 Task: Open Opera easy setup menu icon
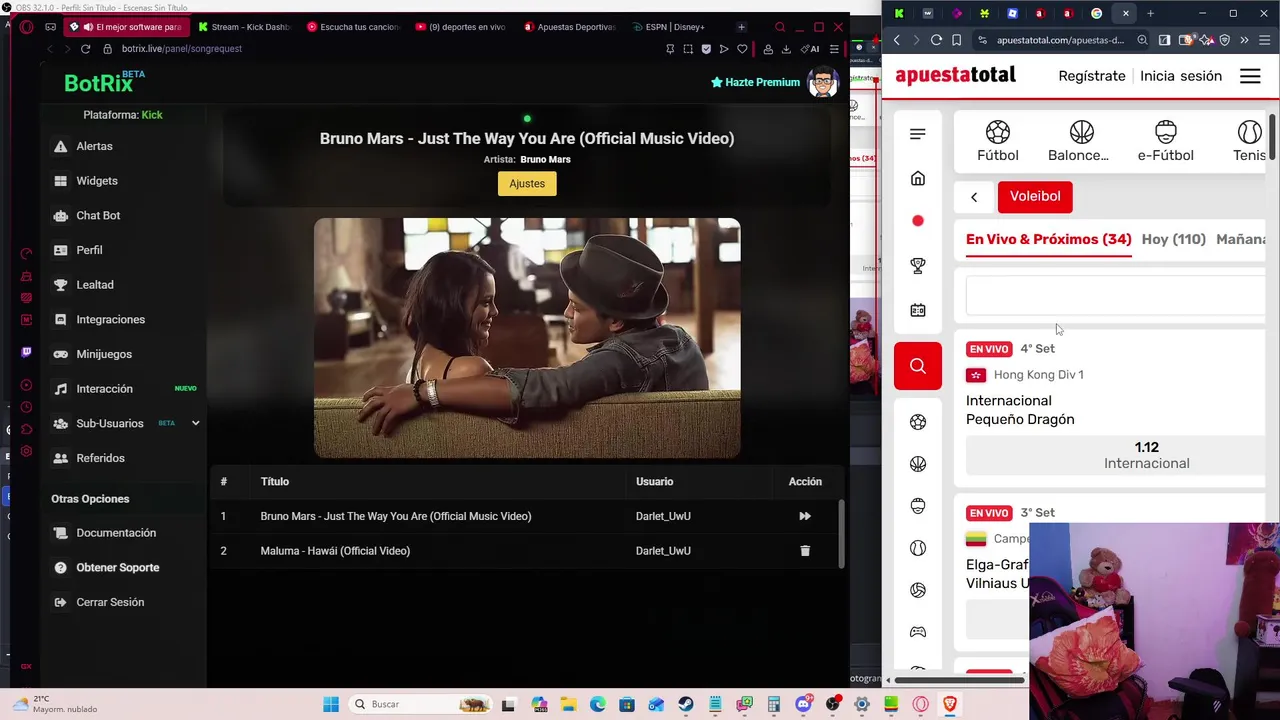834,49
